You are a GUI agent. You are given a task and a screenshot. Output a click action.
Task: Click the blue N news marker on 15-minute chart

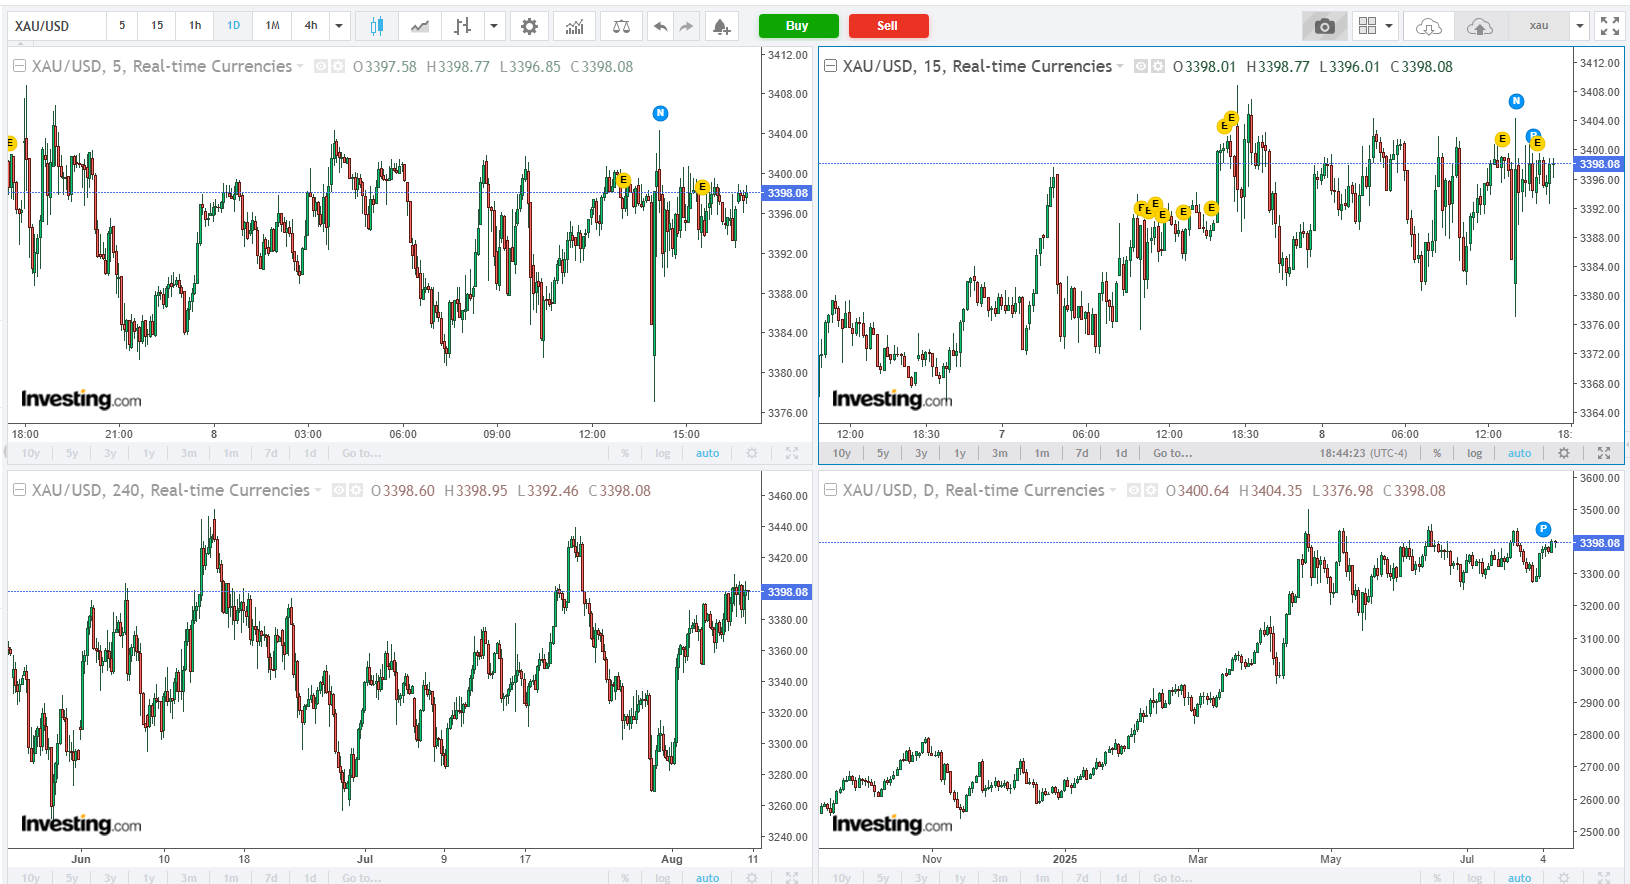point(1516,101)
